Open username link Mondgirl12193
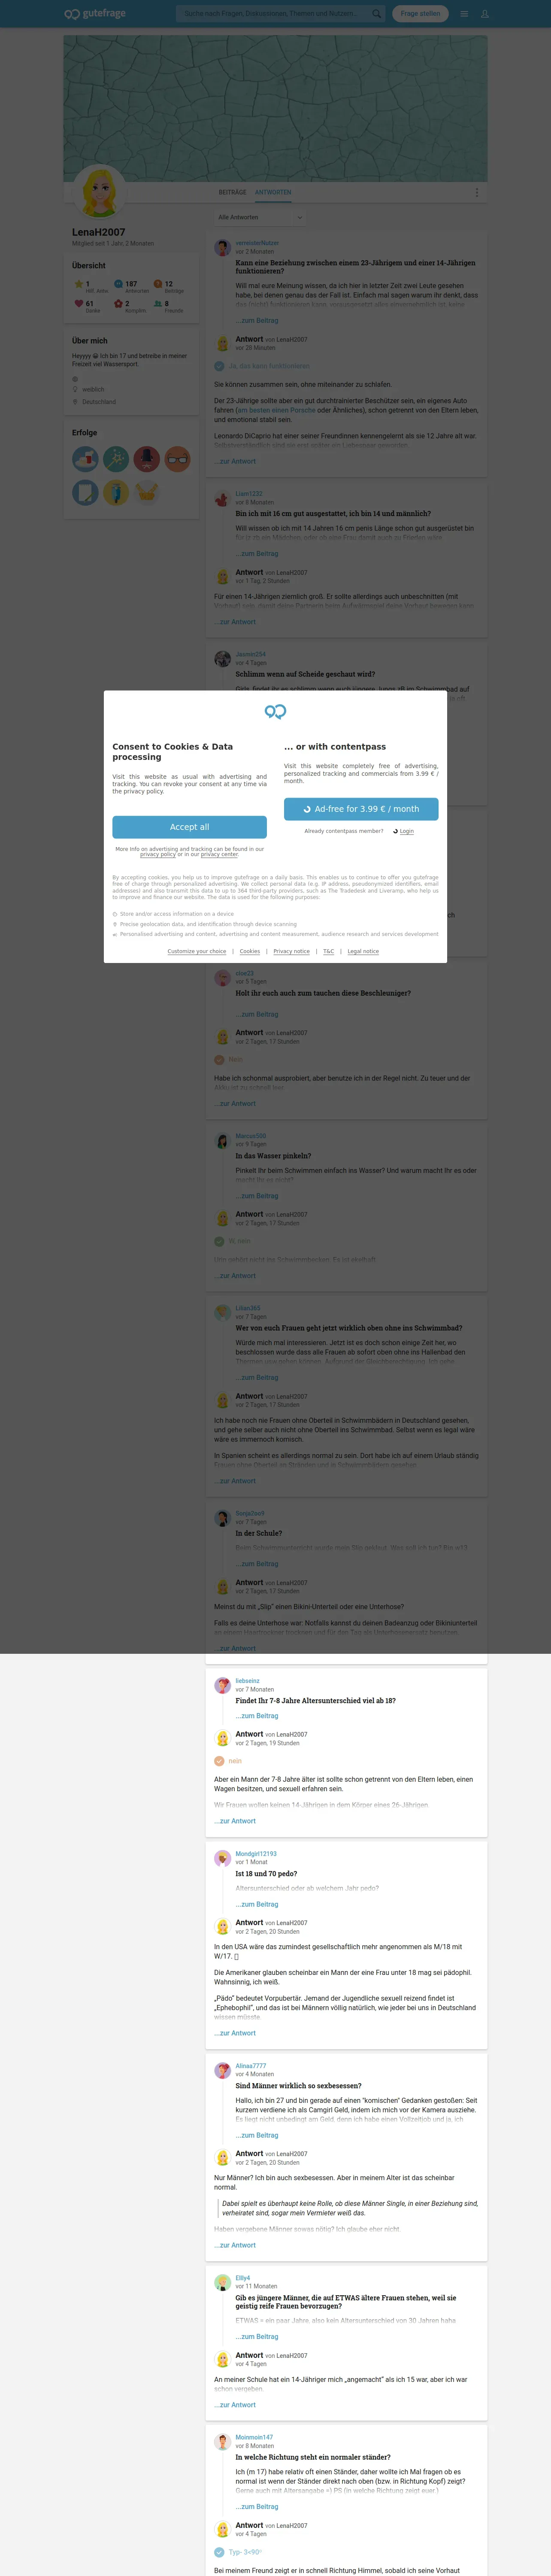Image resolution: width=551 pixels, height=2576 pixels. (x=256, y=1854)
